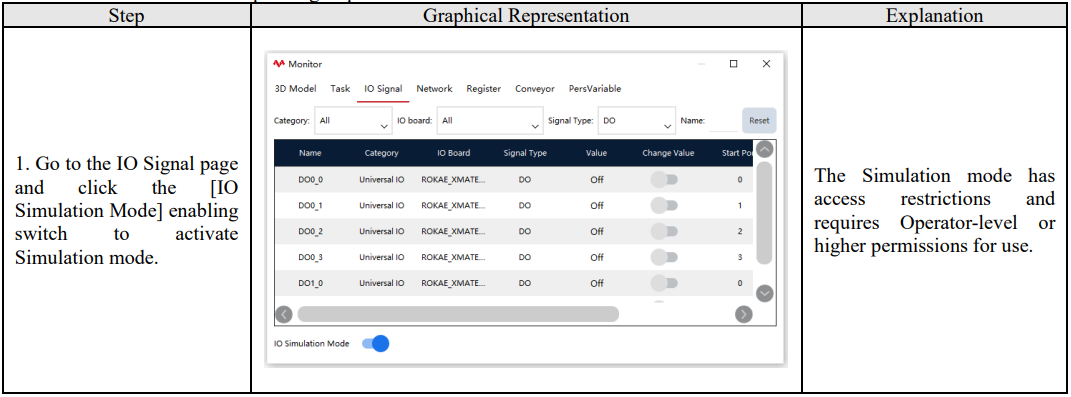Click DO signal type in DO0_3 row

point(525,257)
